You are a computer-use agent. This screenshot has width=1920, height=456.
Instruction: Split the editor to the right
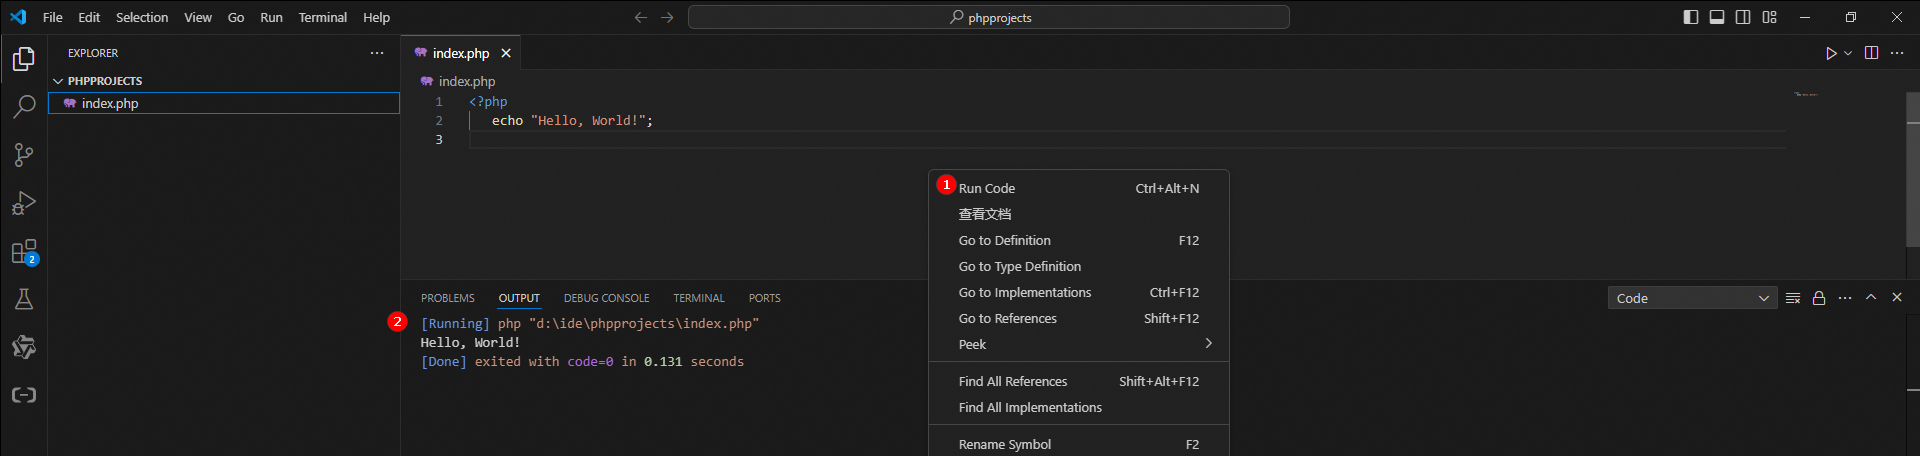coord(1871,53)
